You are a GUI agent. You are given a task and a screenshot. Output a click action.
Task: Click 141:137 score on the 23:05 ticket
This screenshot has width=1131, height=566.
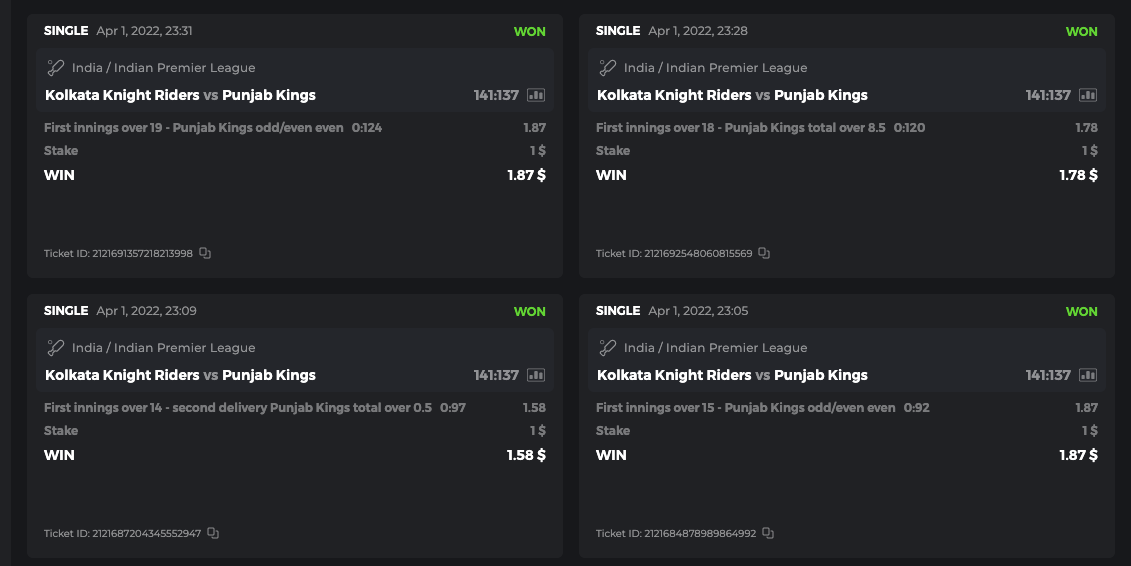1048,376
